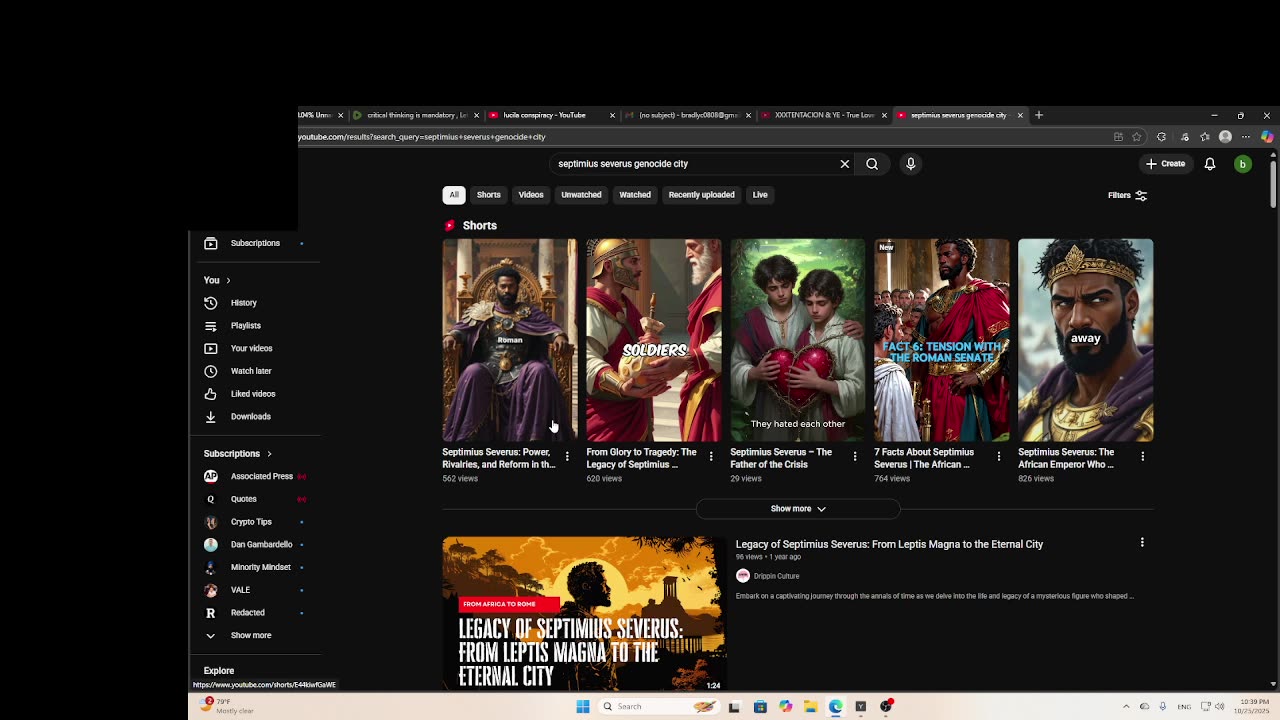
Task: Switch to the lucila conspiracy YouTube tab
Action: 544,115
